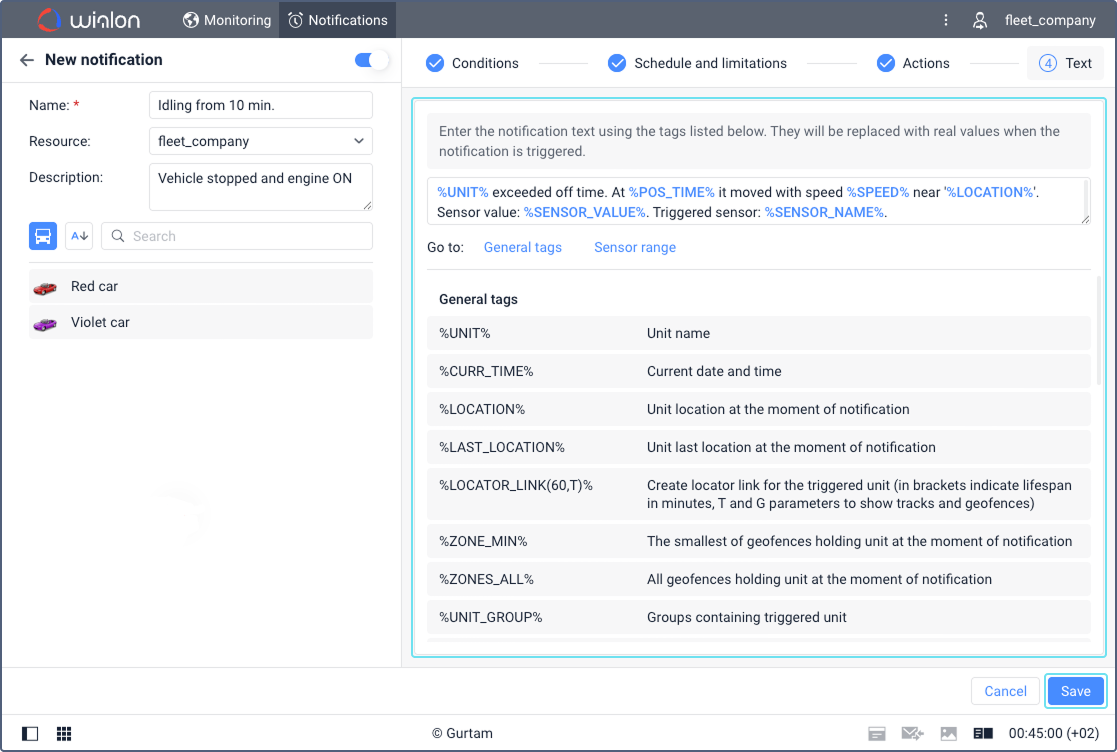Click the units bus icon button

coord(43,236)
